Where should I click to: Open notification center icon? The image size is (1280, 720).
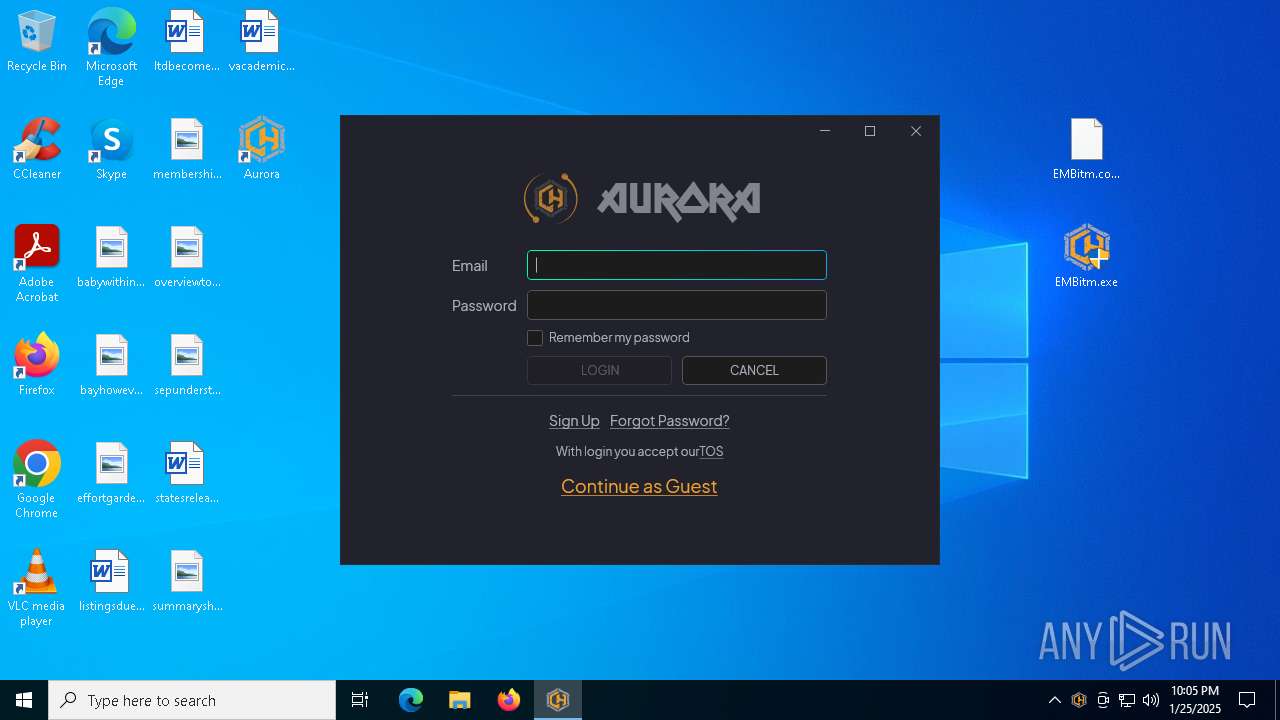point(1247,700)
